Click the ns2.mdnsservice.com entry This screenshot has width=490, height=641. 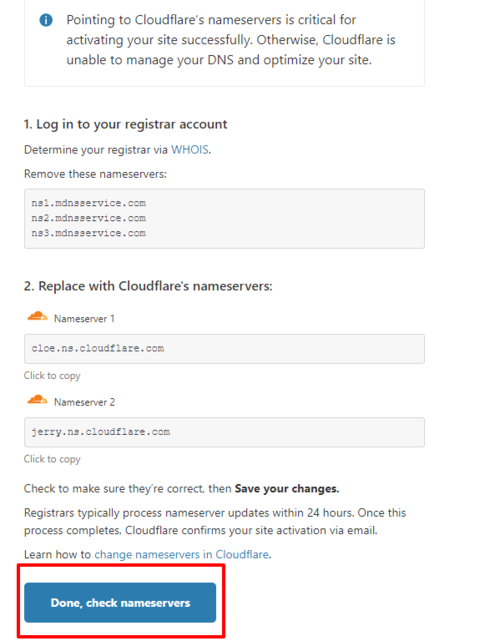tap(89, 218)
